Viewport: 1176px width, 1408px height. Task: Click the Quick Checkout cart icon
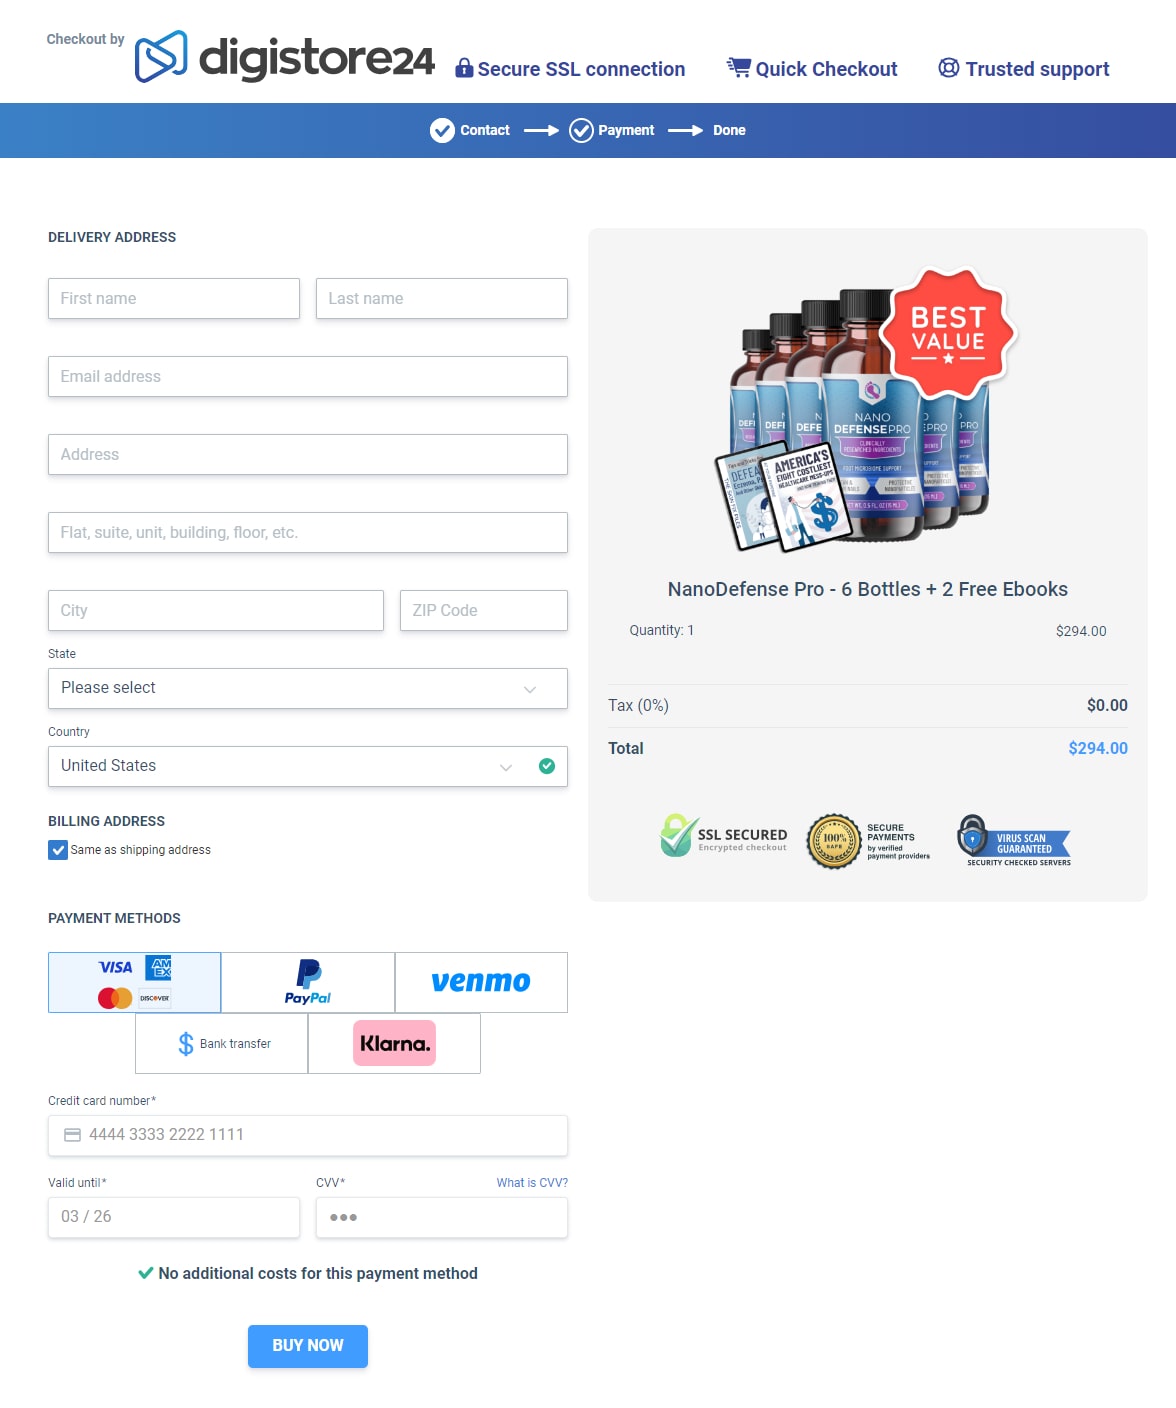(739, 68)
